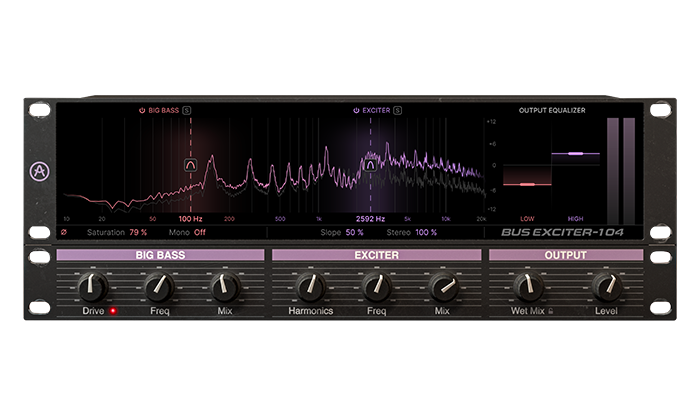Click the Arturia logo icon

[40, 171]
